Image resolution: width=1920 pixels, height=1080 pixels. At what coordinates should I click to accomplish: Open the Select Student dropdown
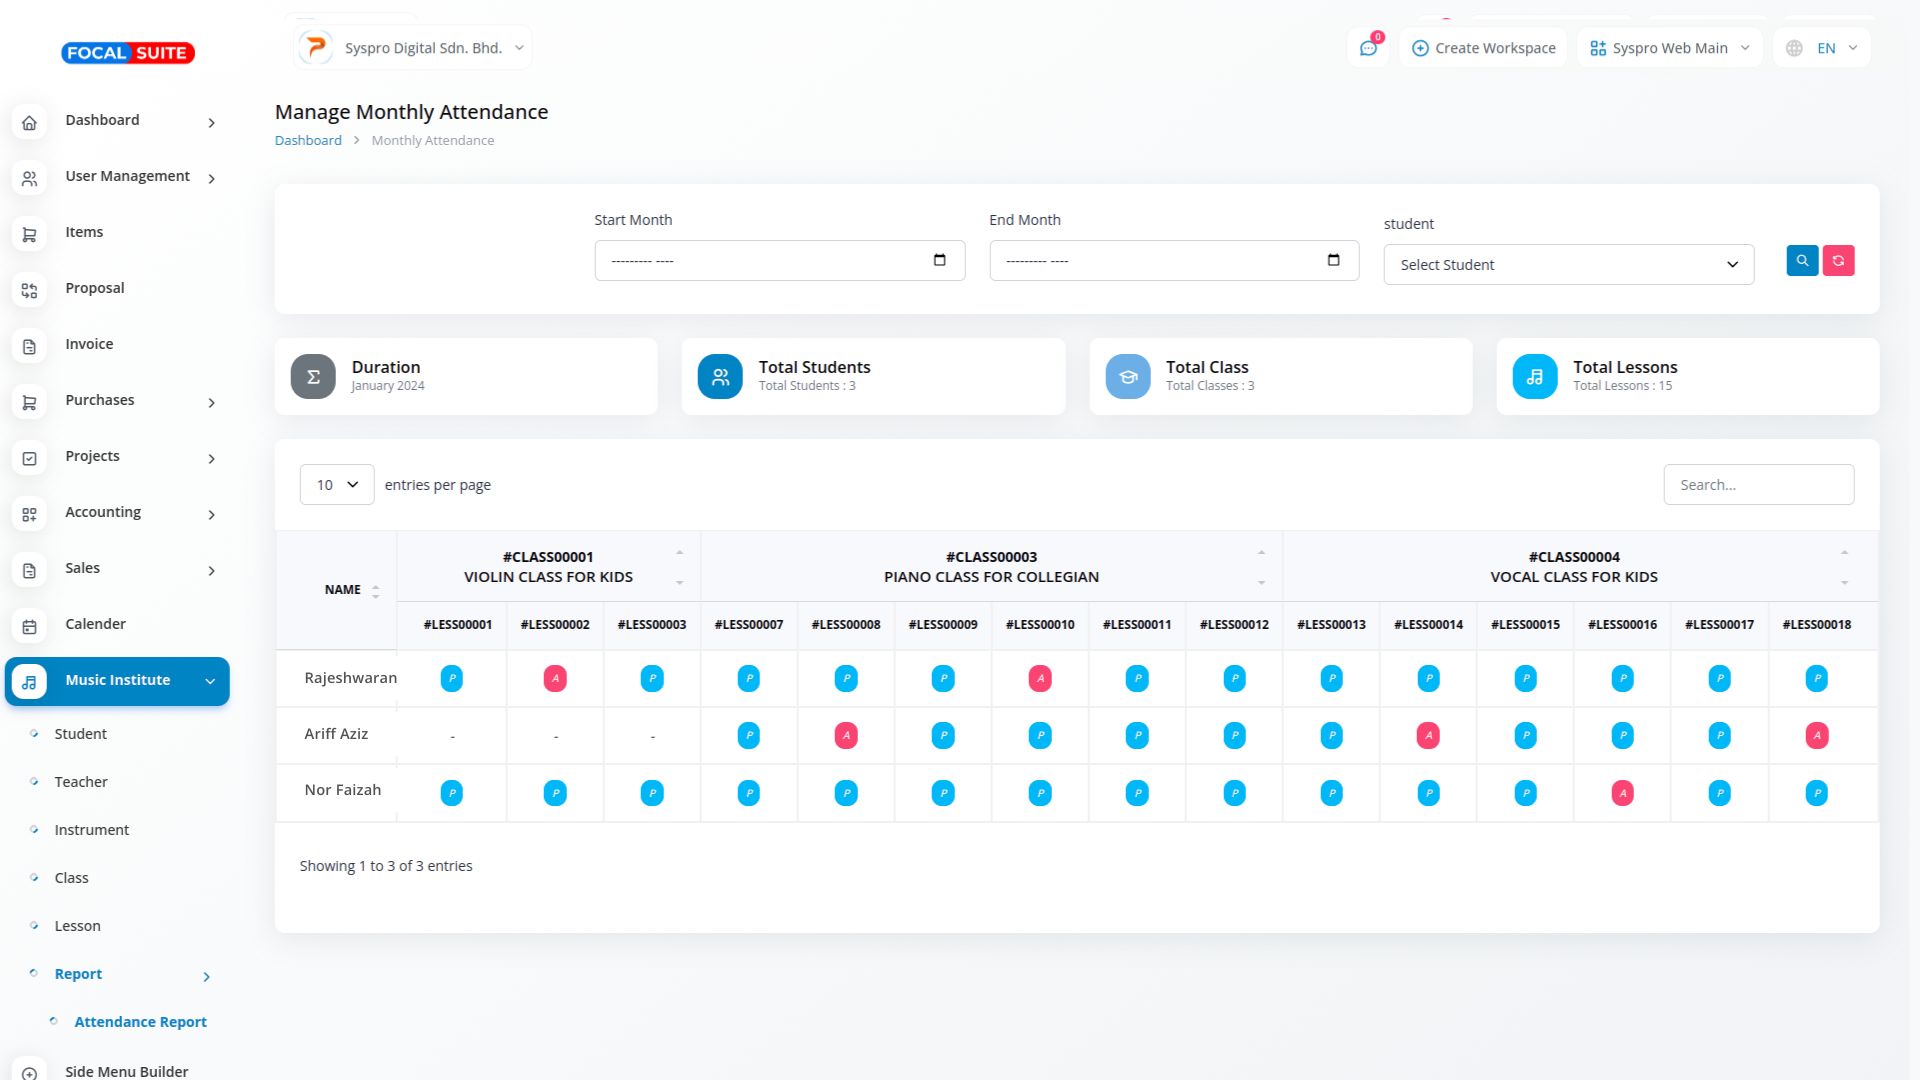pyautogui.click(x=1568, y=265)
